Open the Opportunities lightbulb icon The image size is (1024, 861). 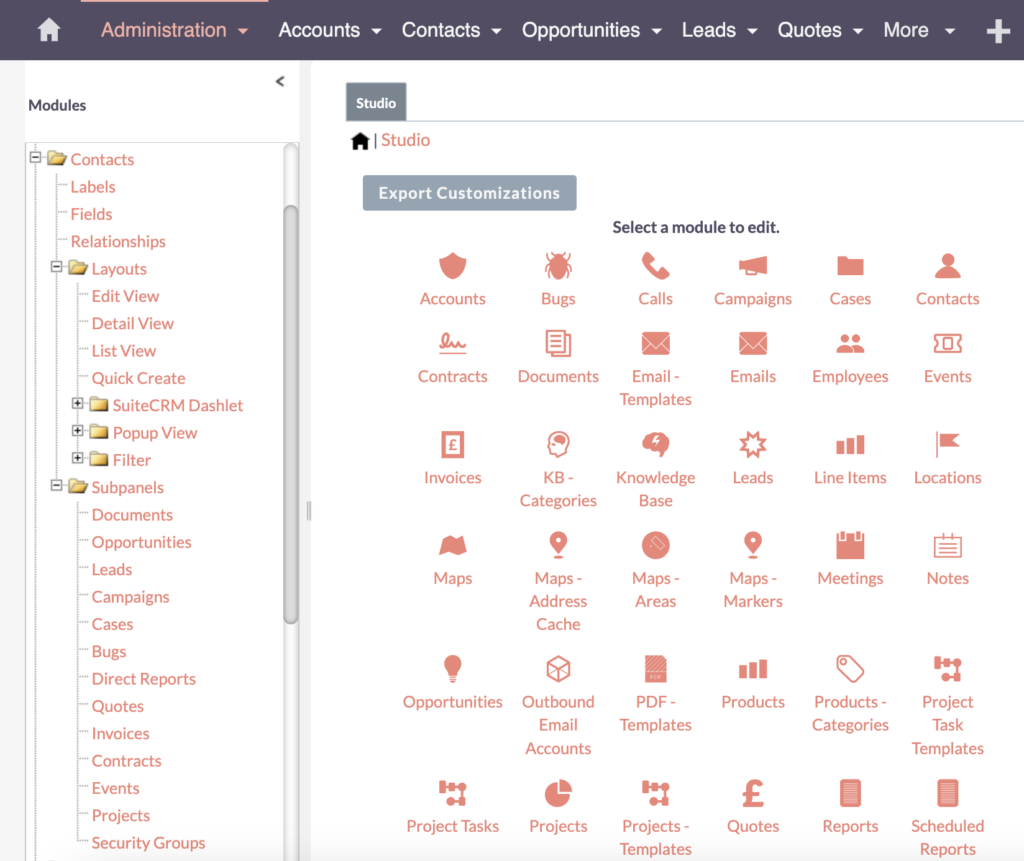453,669
